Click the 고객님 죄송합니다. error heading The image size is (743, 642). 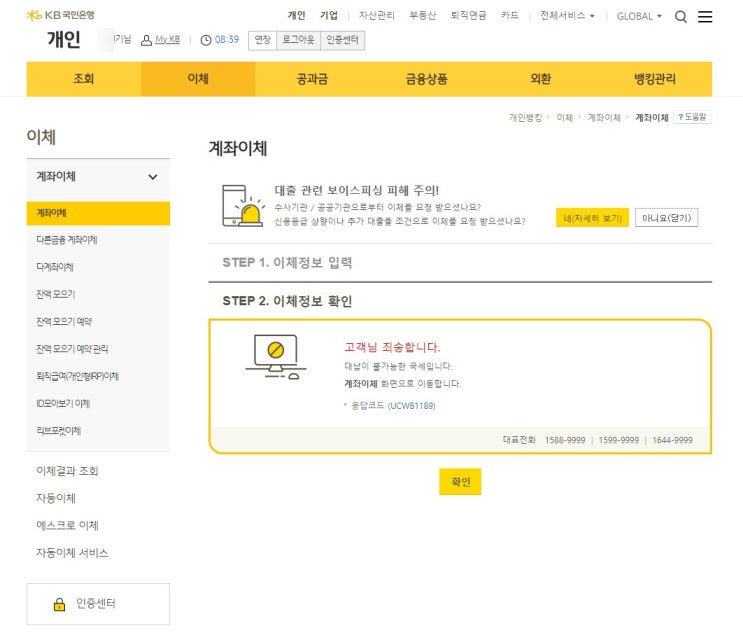coord(392,347)
